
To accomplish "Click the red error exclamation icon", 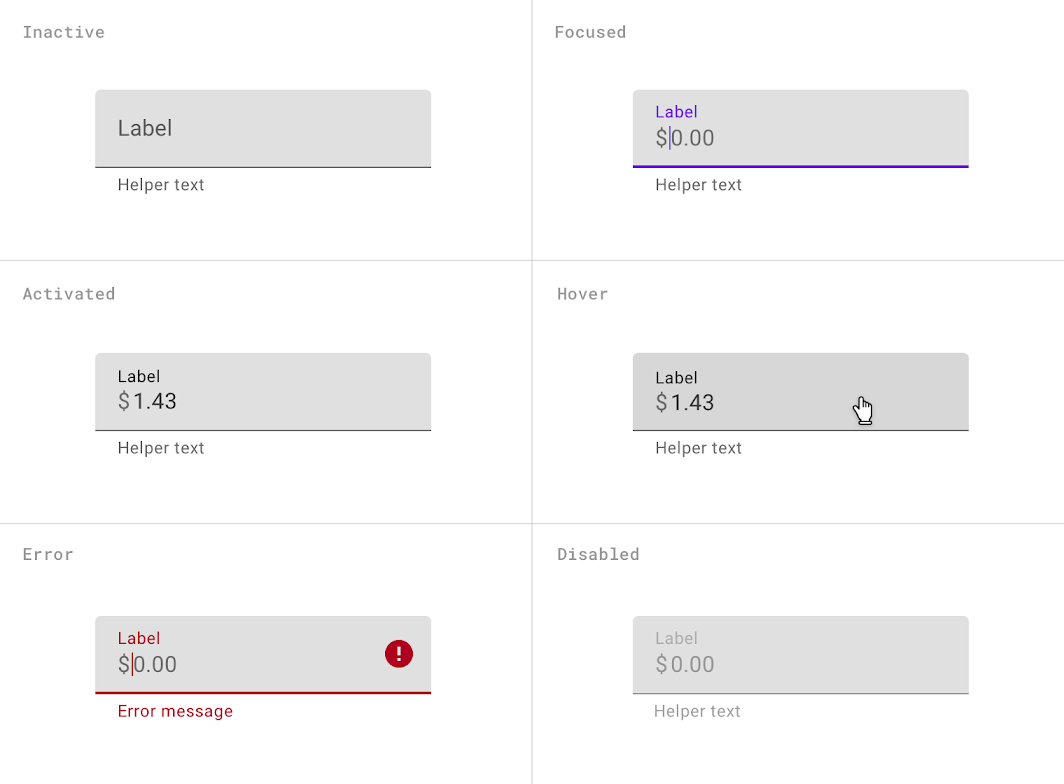I will (x=399, y=654).
